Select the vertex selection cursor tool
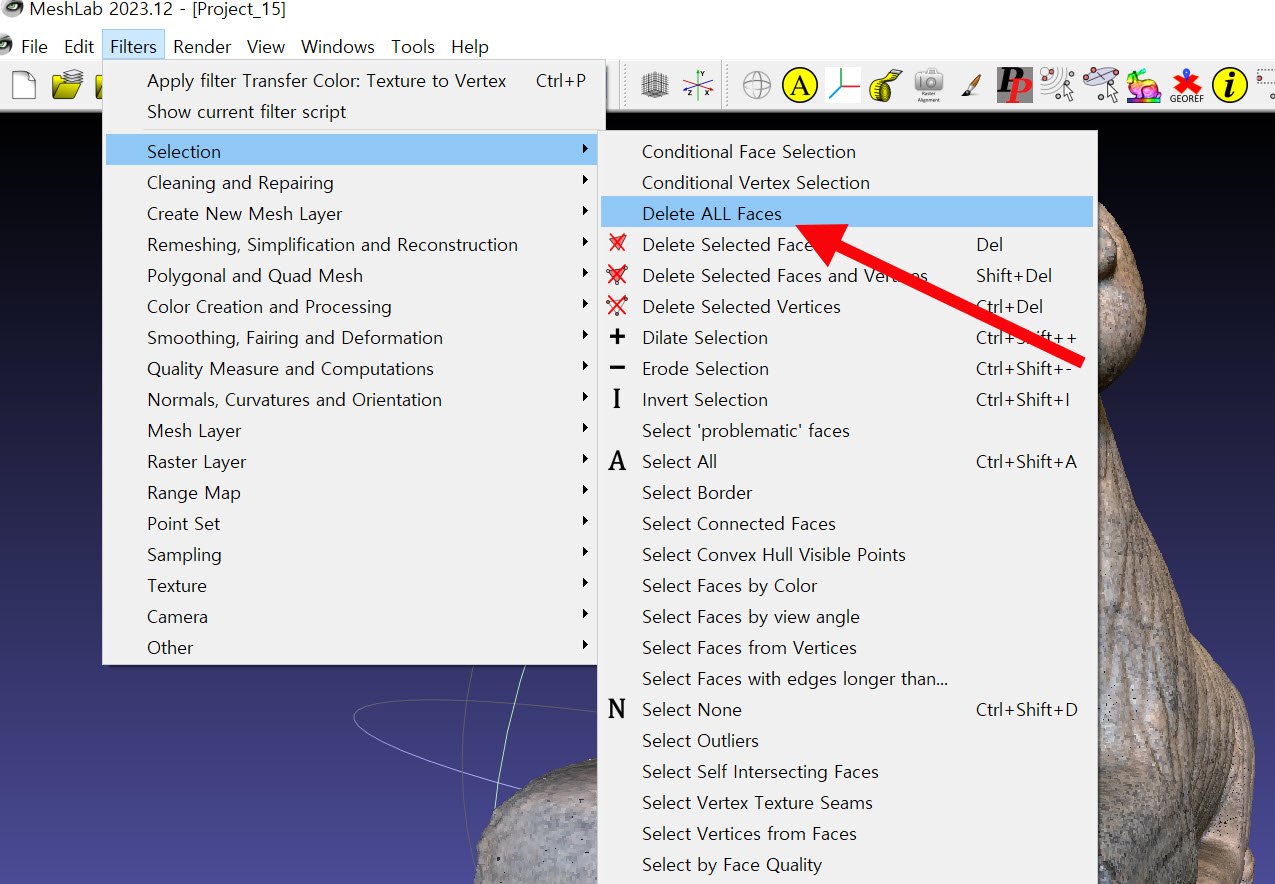Image resolution: width=1275 pixels, height=884 pixels. click(1057, 85)
